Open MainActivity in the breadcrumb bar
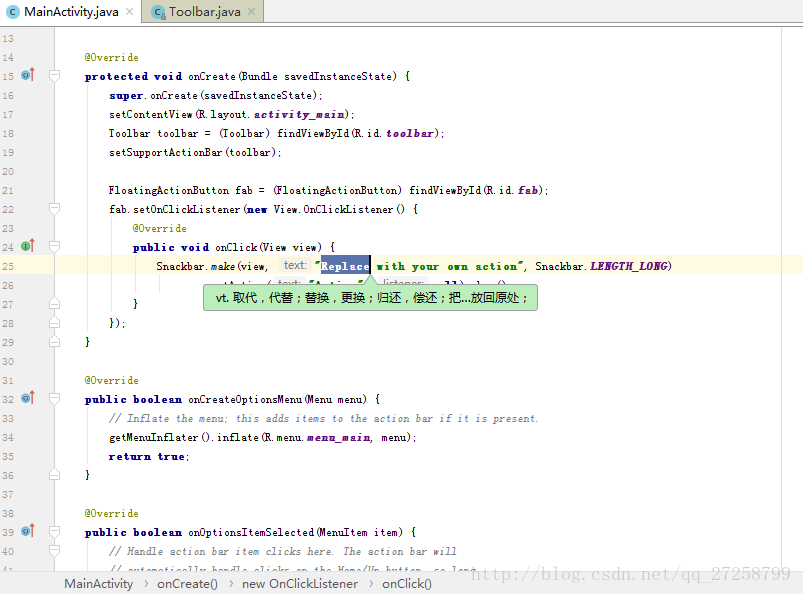The image size is (803, 594). pyautogui.click(x=98, y=584)
